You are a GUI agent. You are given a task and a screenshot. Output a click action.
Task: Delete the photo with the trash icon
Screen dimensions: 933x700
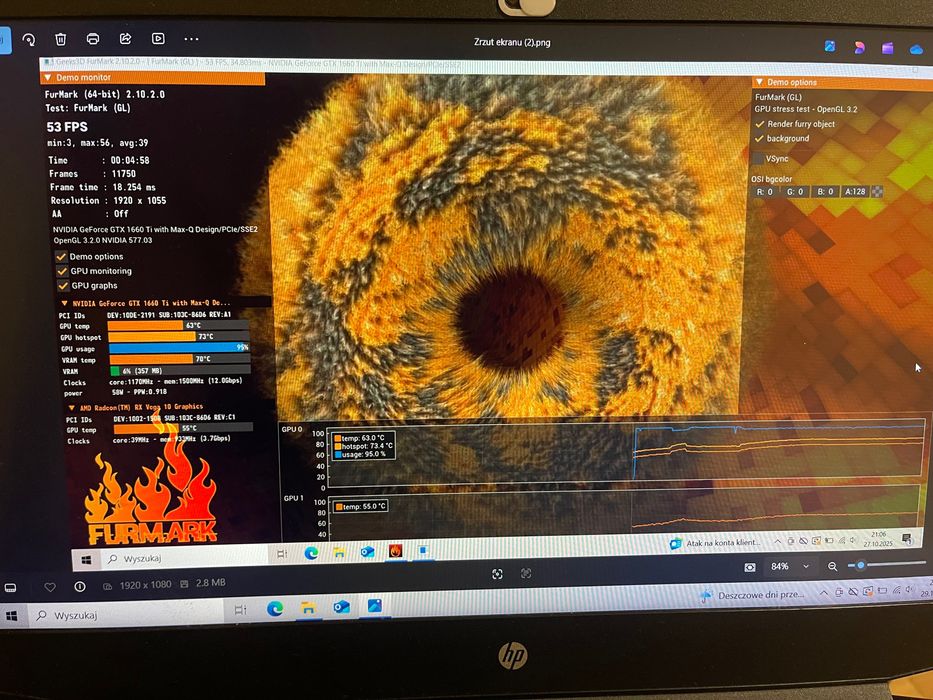pyautogui.click(x=60, y=39)
